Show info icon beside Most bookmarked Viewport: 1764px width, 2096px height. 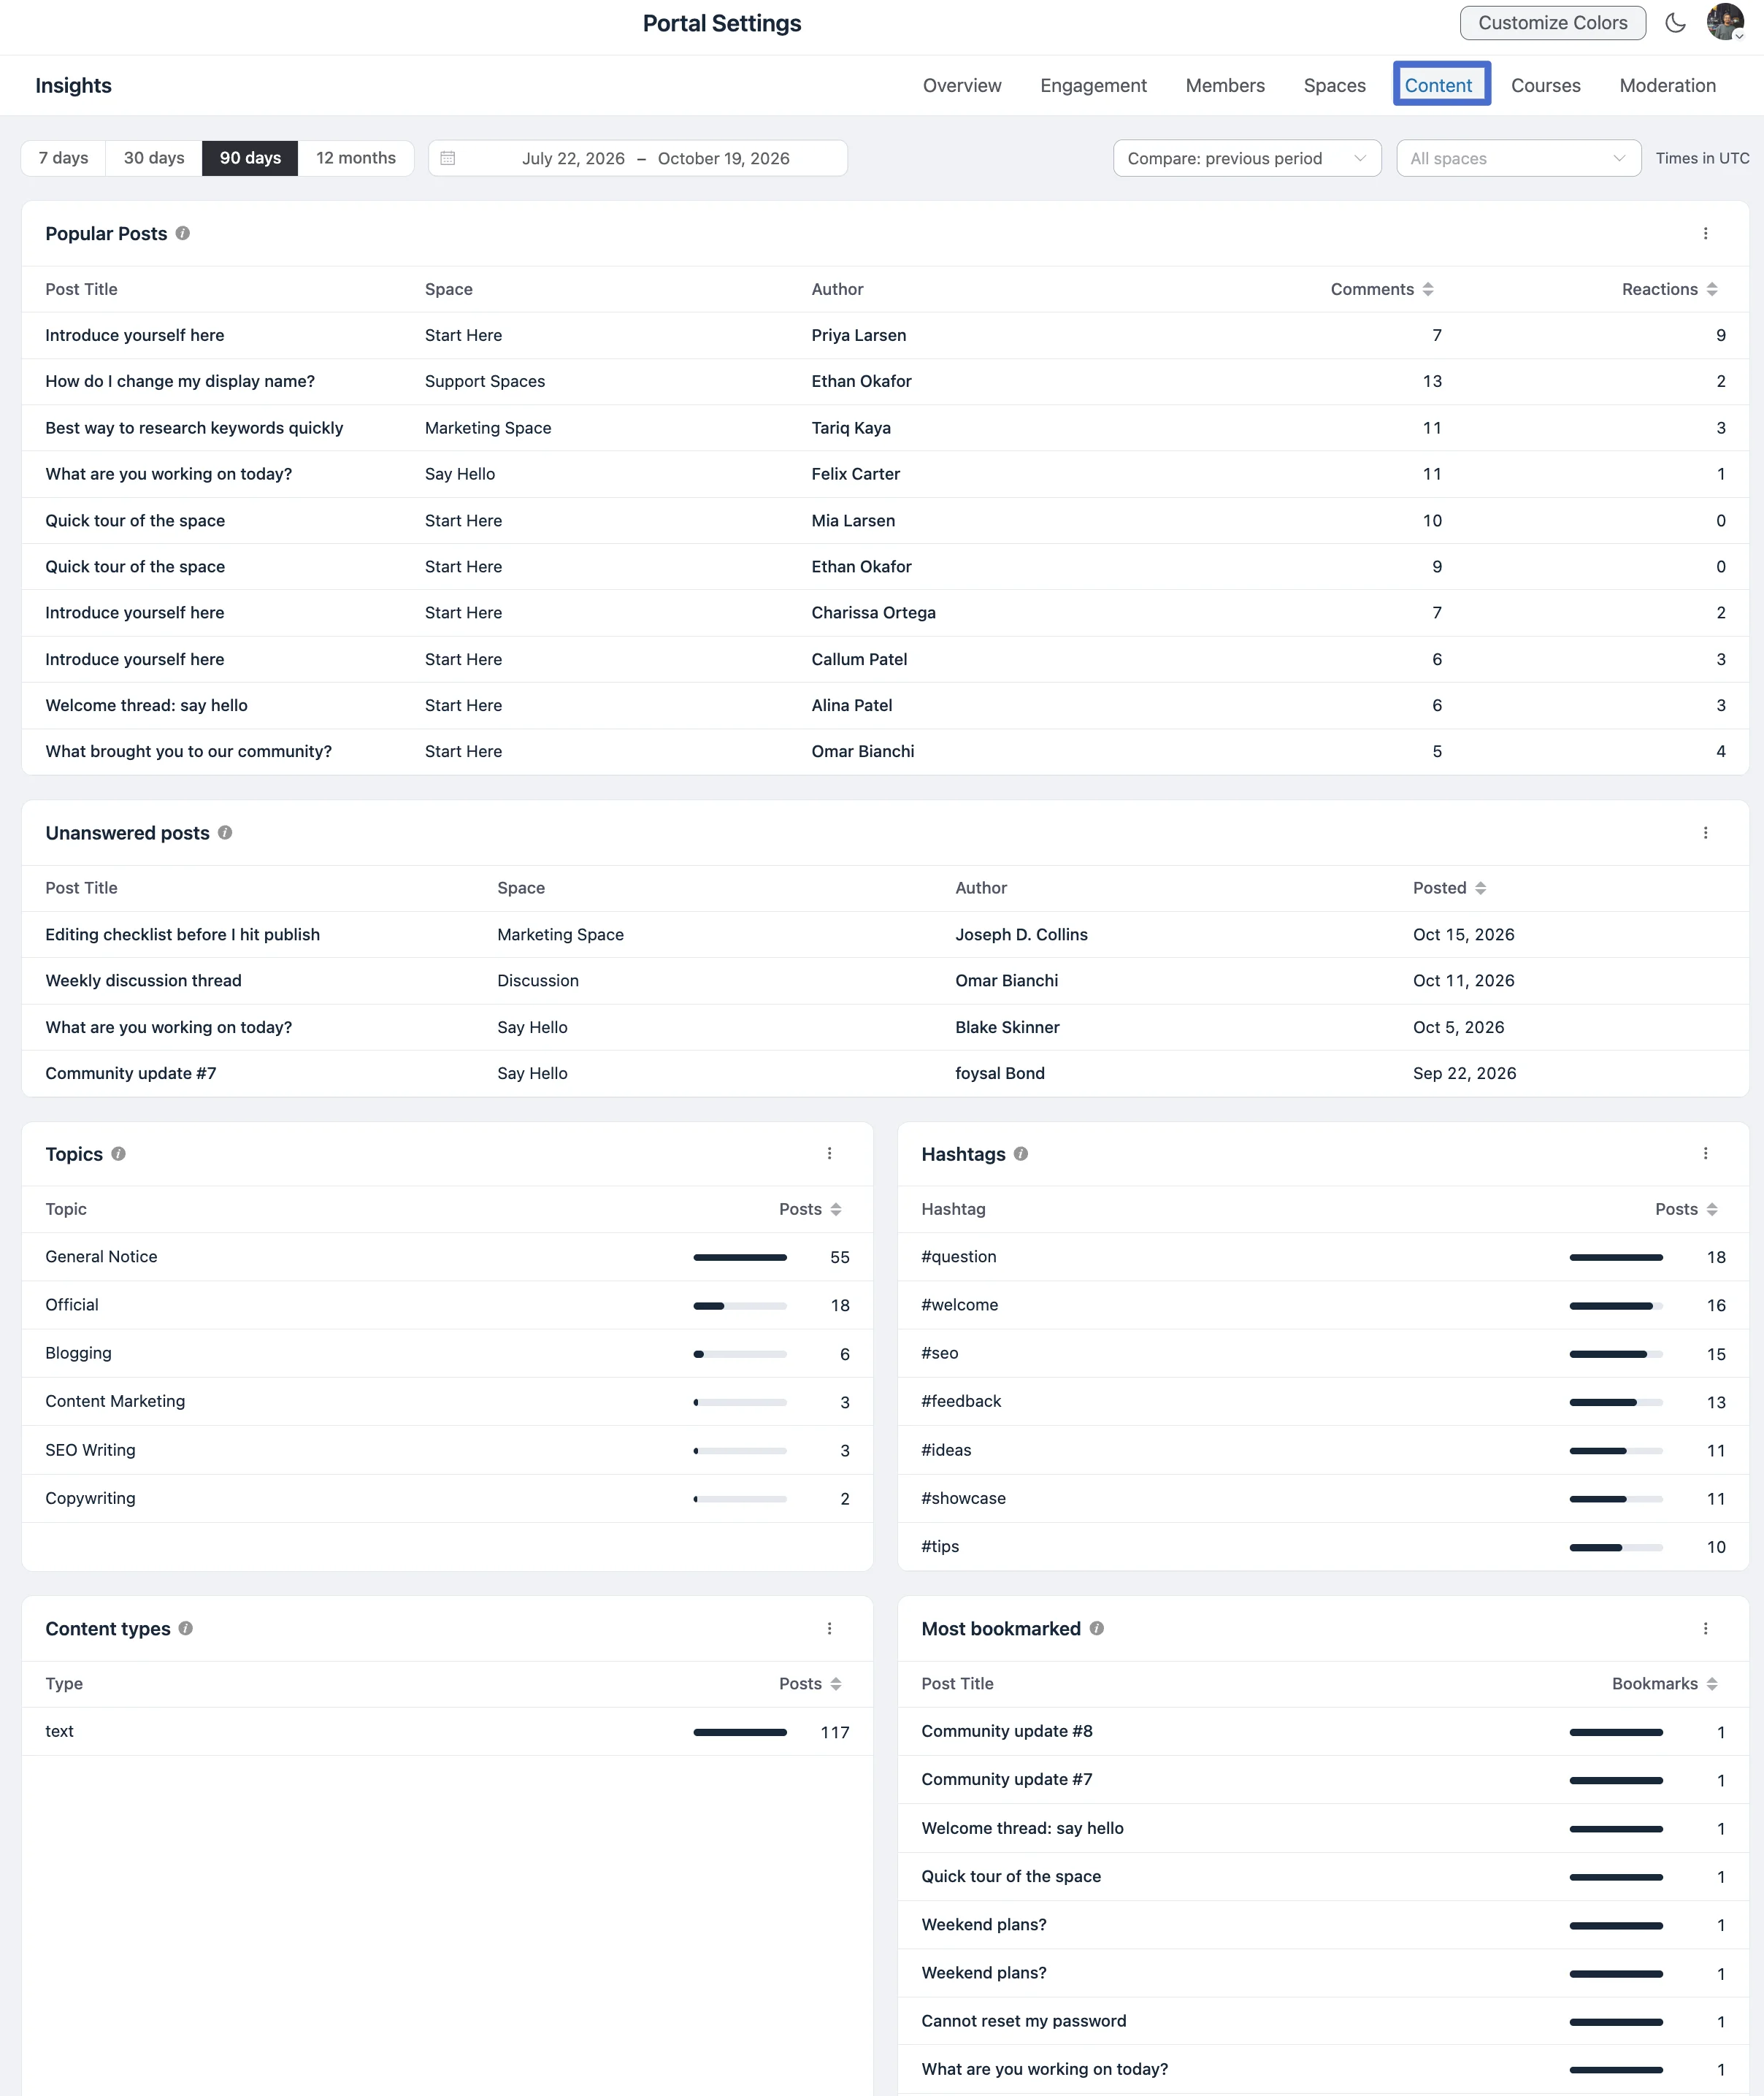coord(1096,1629)
